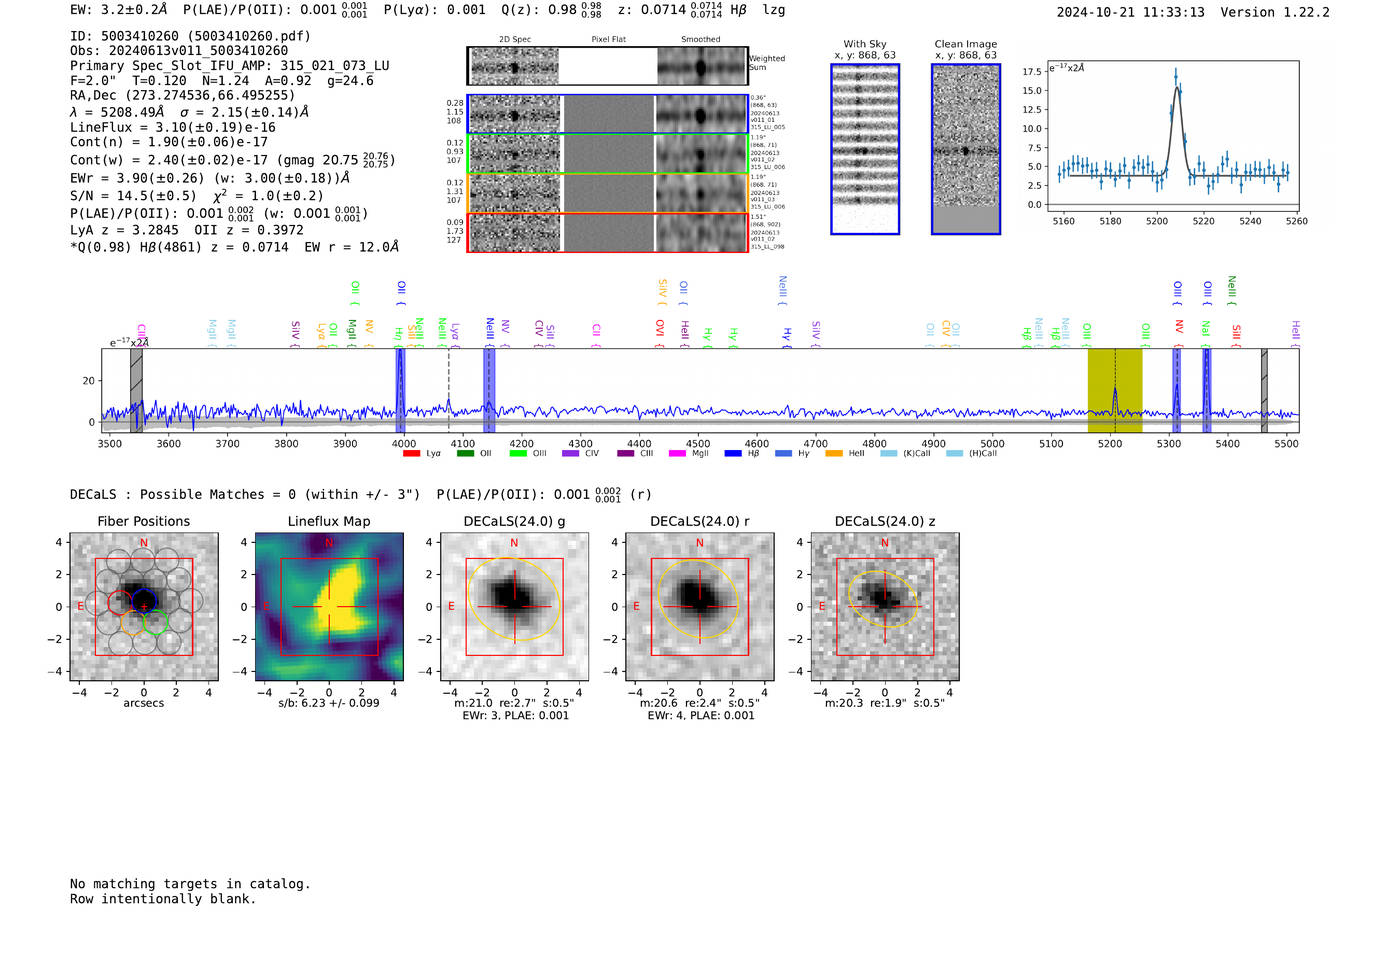Click the MgII magenta legend swatch
Screen dimensions: 1400x953
(678, 454)
